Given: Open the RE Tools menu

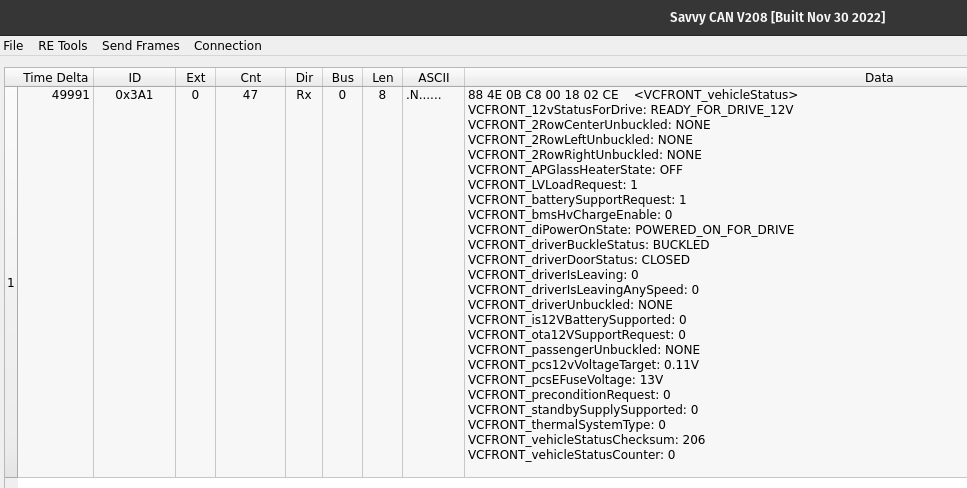Looking at the screenshot, I should pyautogui.click(x=62, y=46).
